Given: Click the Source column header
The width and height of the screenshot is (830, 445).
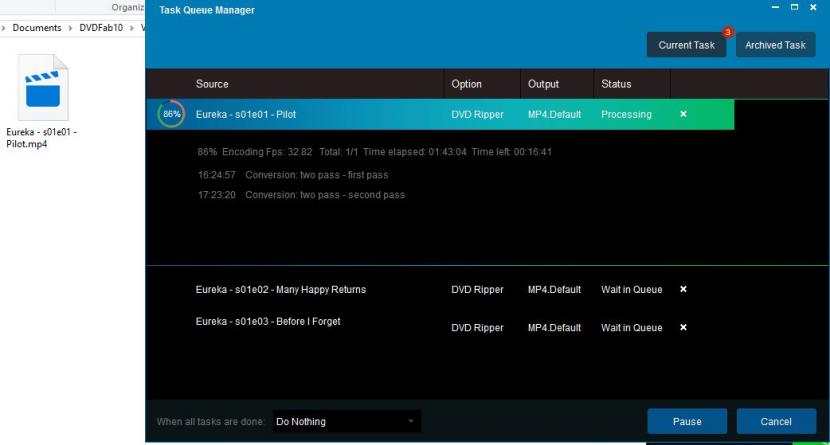Looking at the screenshot, I should pyautogui.click(x=212, y=84).
